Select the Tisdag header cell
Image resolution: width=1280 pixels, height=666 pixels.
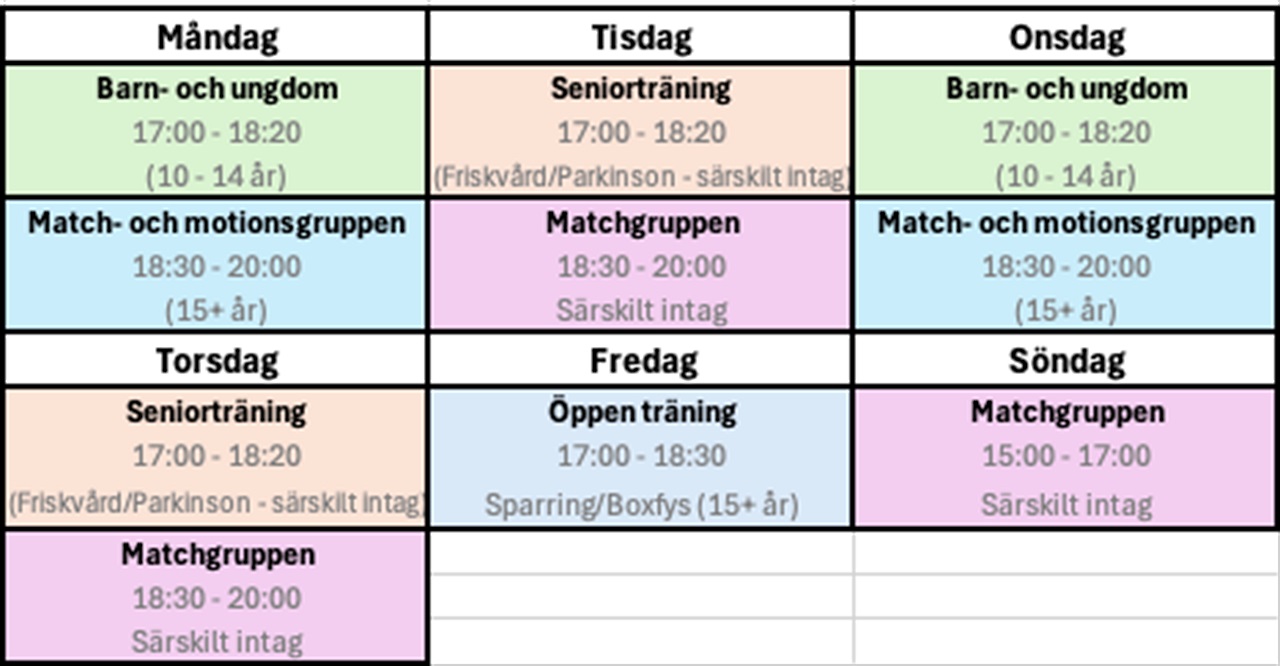click(641, 38)
